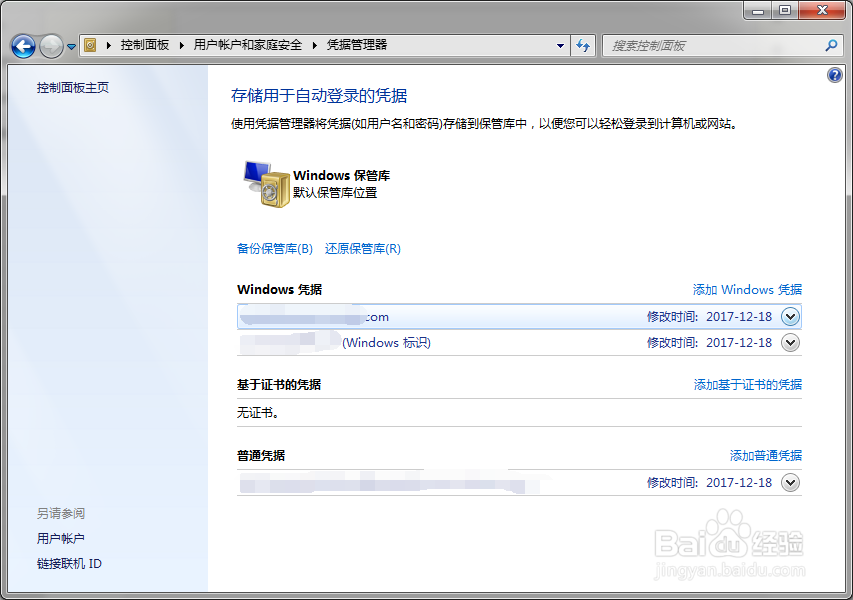Click 添加 Windows 凭据 link
Viewport: 853px width, 600px height.
pyautogui.click(x=746, y=289)
